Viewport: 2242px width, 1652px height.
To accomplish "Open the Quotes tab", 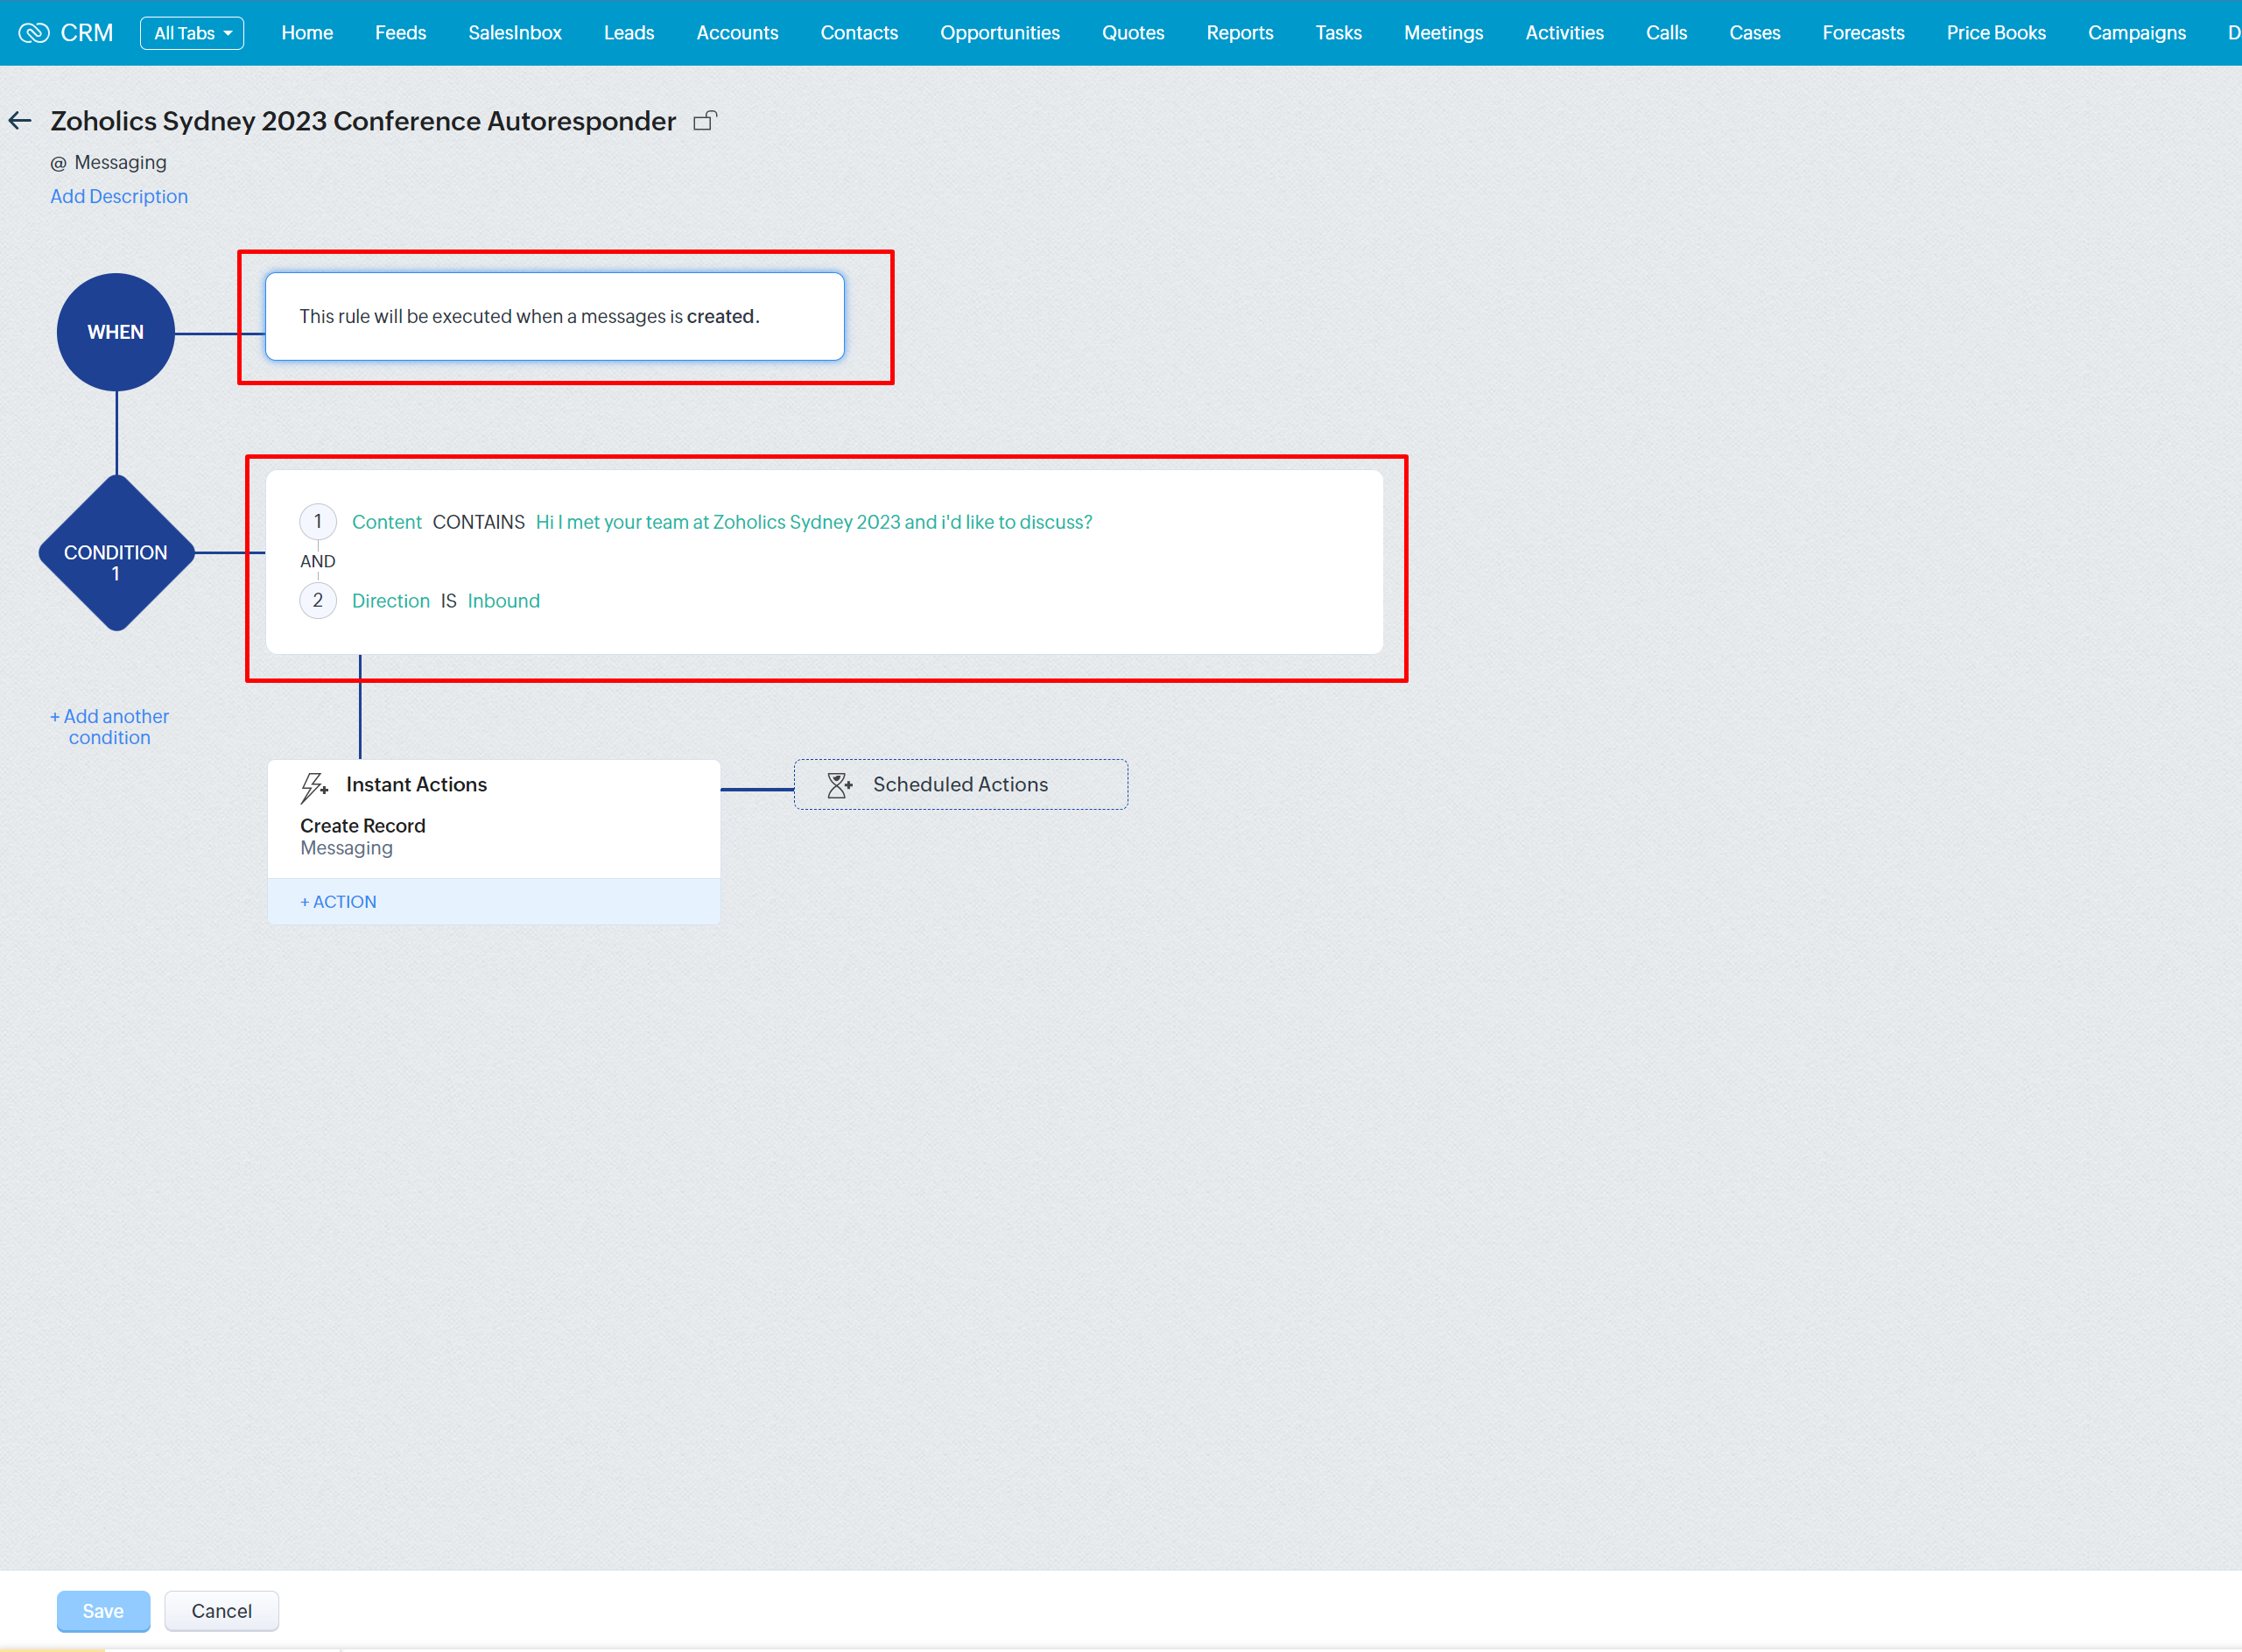I will (x=1133, y=33).
